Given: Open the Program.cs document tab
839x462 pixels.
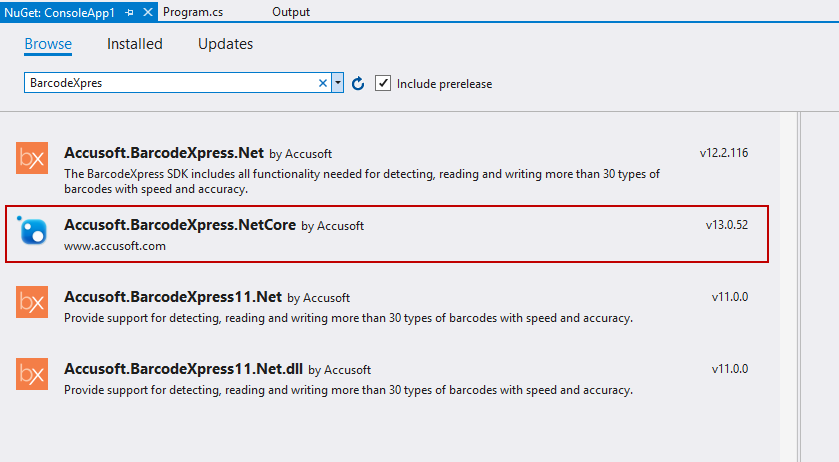Looking at the screenshot, I should tap(192, 12).
